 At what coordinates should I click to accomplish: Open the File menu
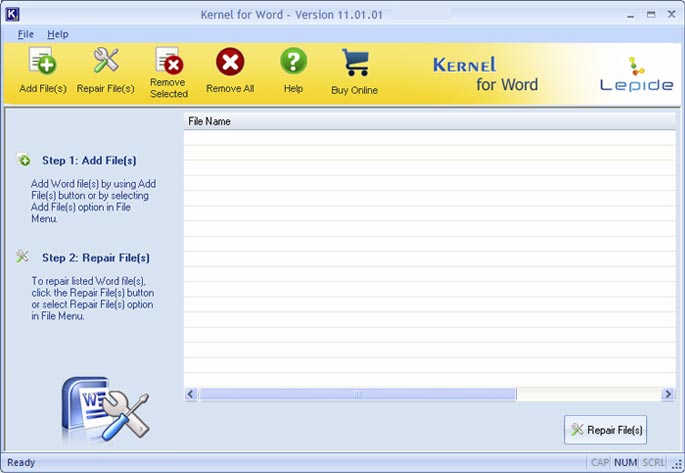tap(26, 34)
